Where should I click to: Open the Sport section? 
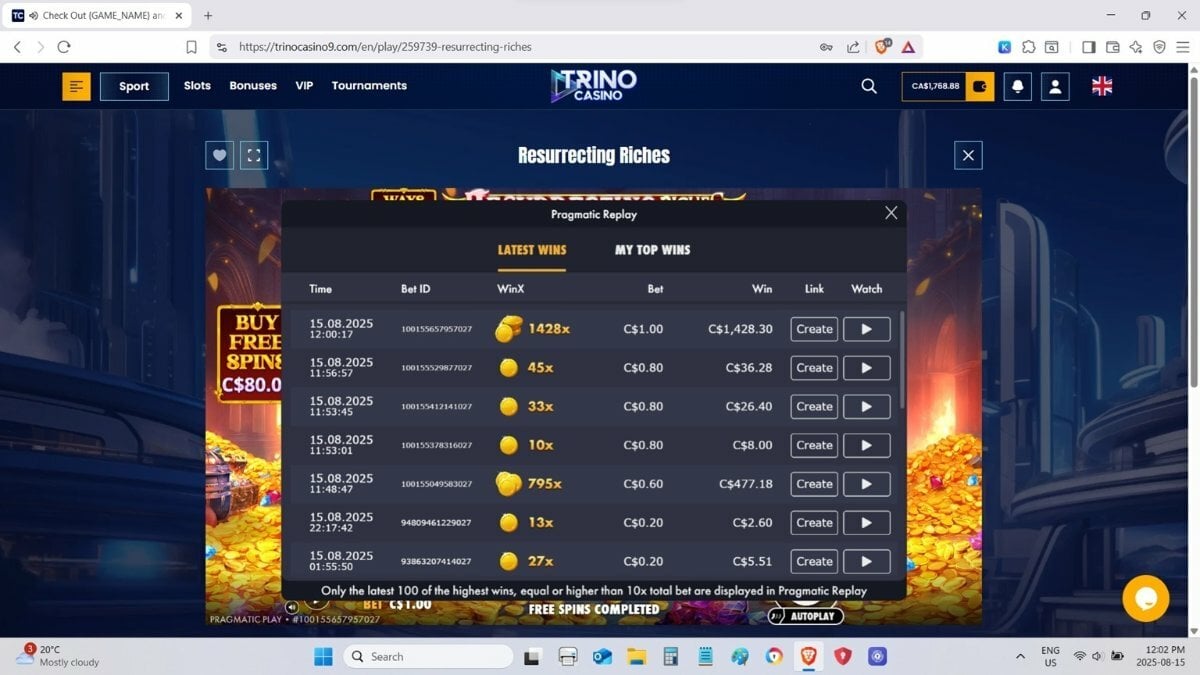134,86
